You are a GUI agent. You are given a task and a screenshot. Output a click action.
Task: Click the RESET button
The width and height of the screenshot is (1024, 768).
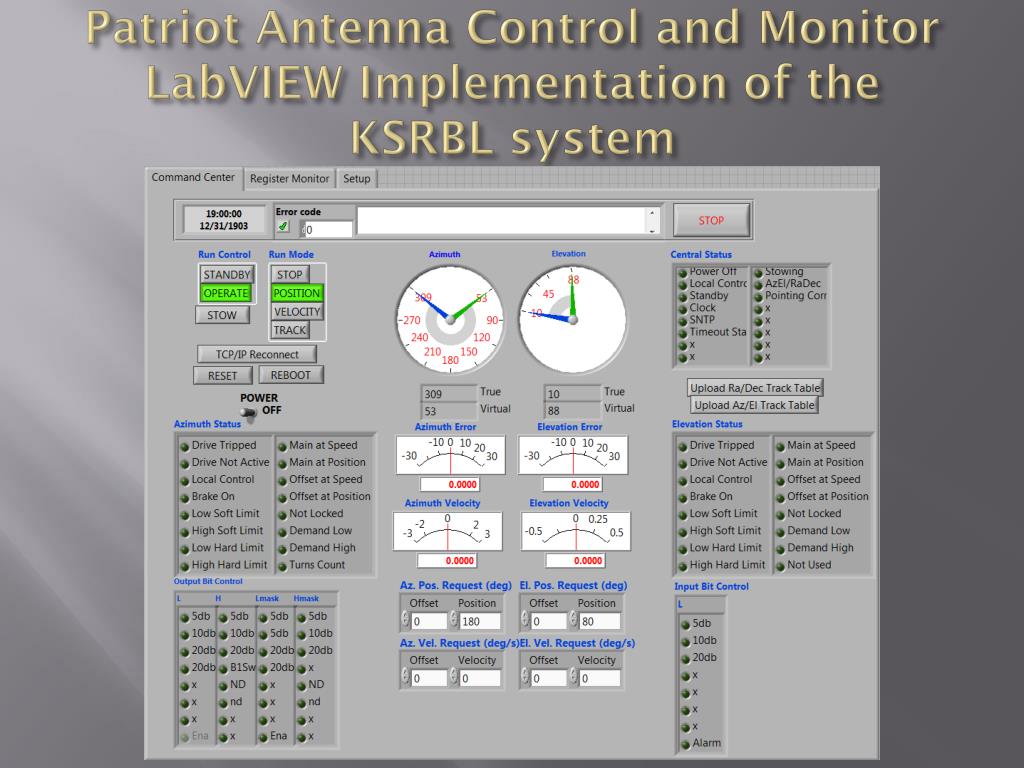click(x=222, y=376)
